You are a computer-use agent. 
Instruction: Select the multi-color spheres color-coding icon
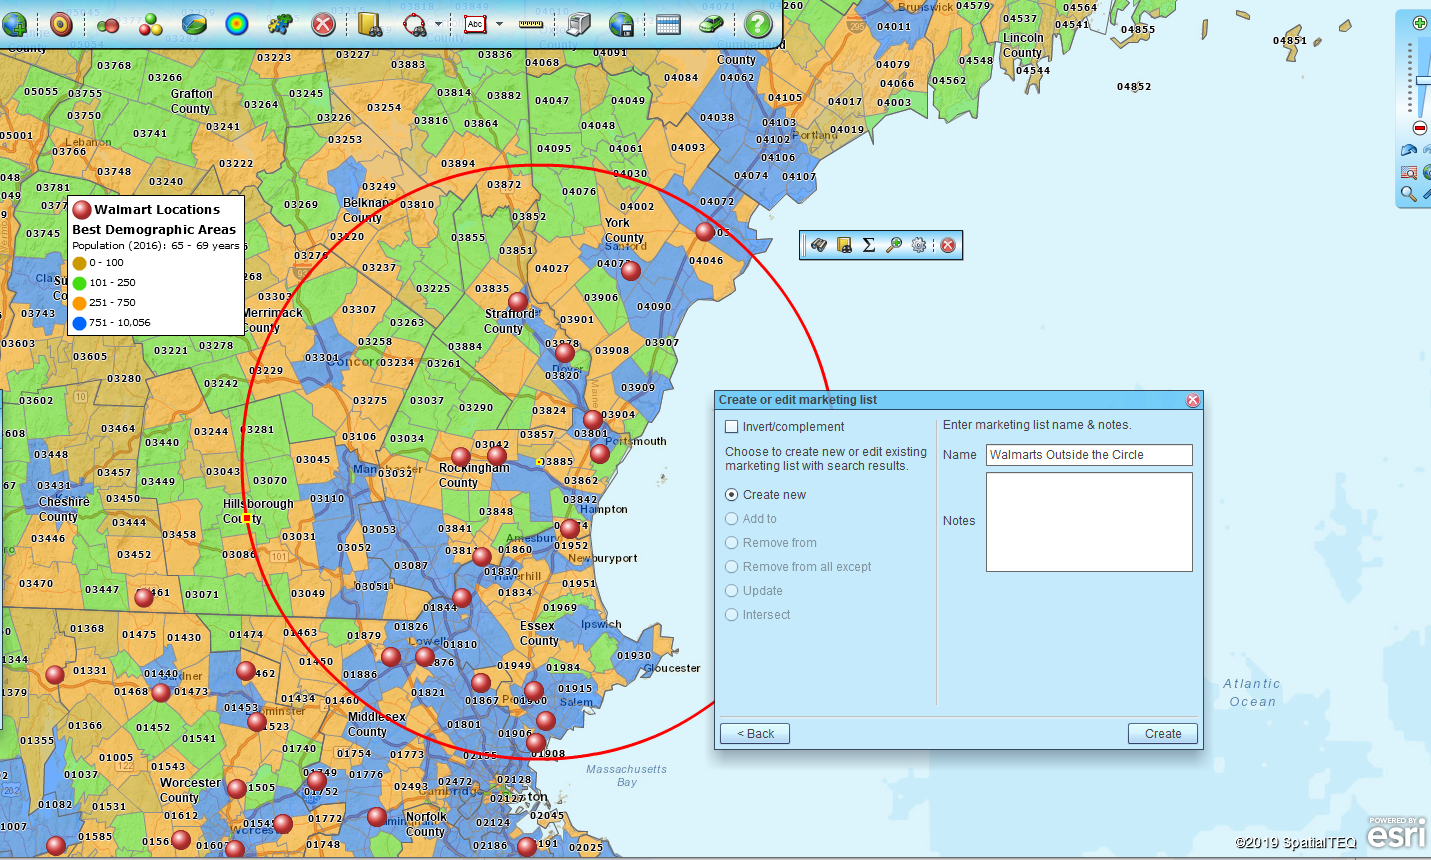tap(151, 24)
